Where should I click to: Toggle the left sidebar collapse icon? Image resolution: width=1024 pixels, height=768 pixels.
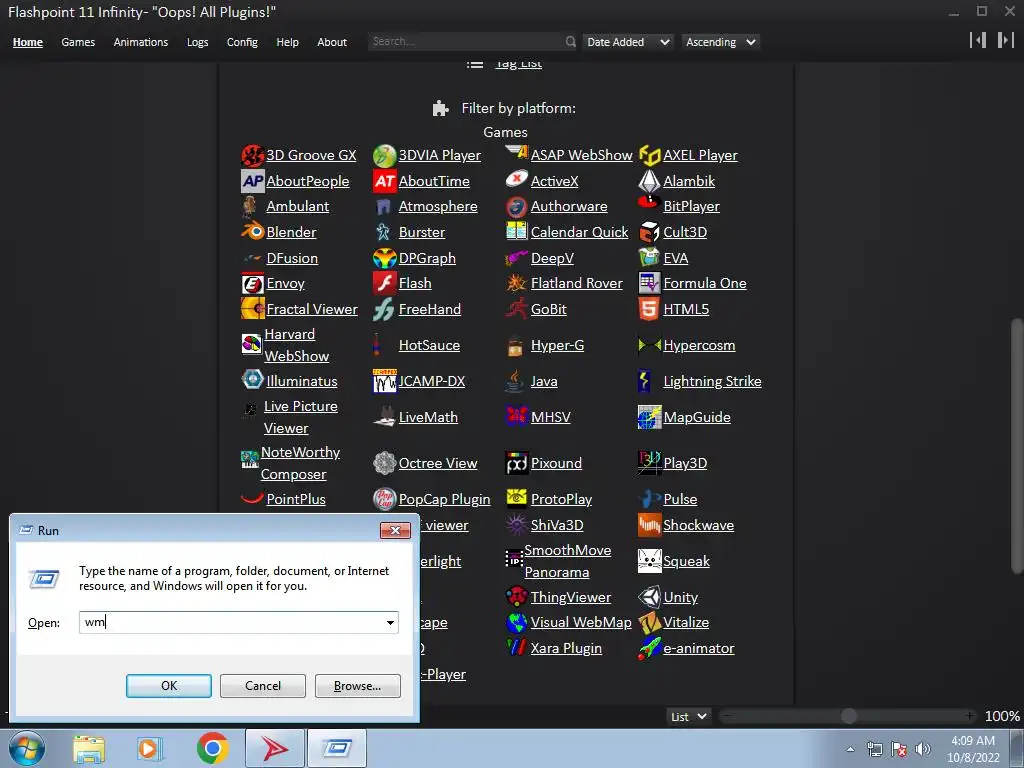978,40
